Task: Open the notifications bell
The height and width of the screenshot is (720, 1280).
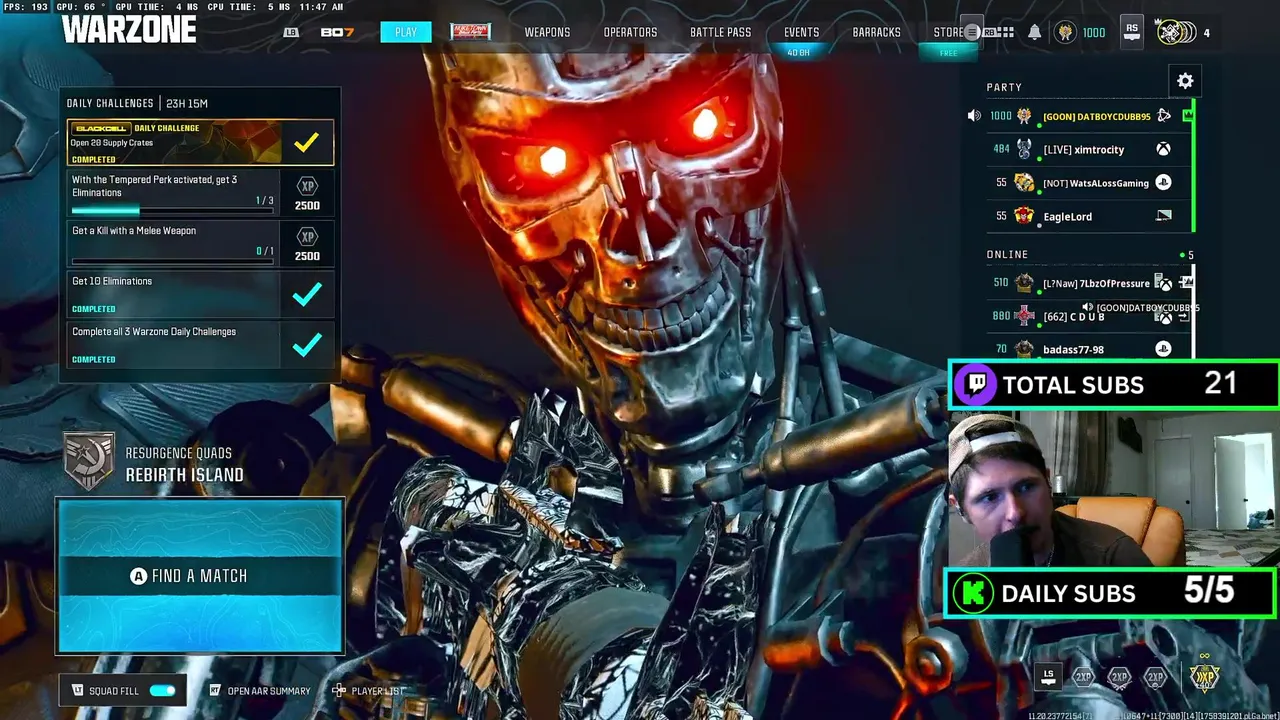Action: 1035,32
